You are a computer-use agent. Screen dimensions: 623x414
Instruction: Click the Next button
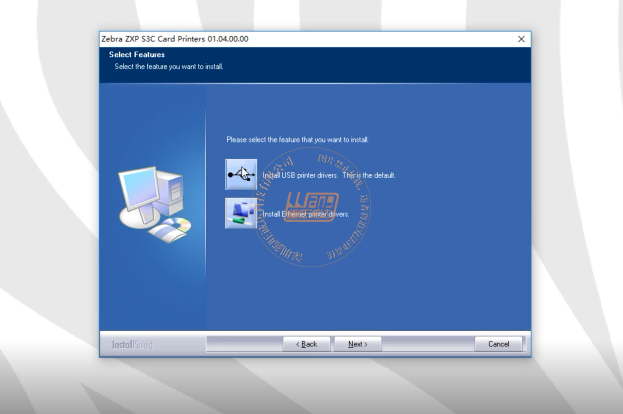pyautogui.click(x=358, y=344)
